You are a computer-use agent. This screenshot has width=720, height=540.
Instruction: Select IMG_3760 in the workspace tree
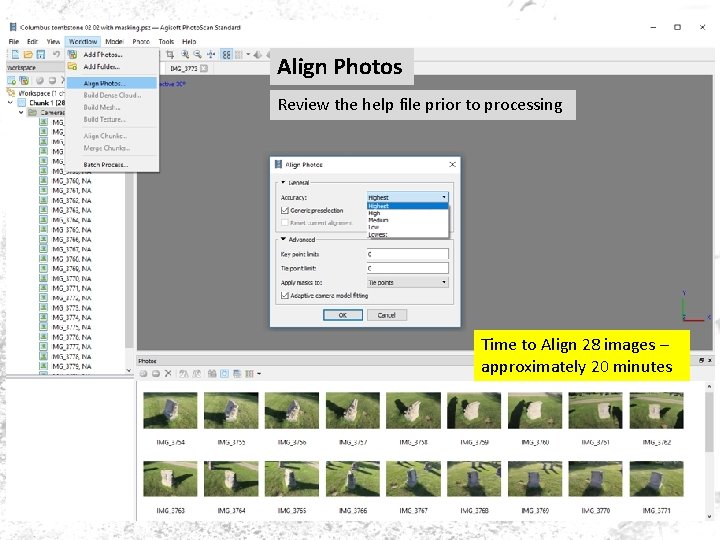(x=72, y=181)
